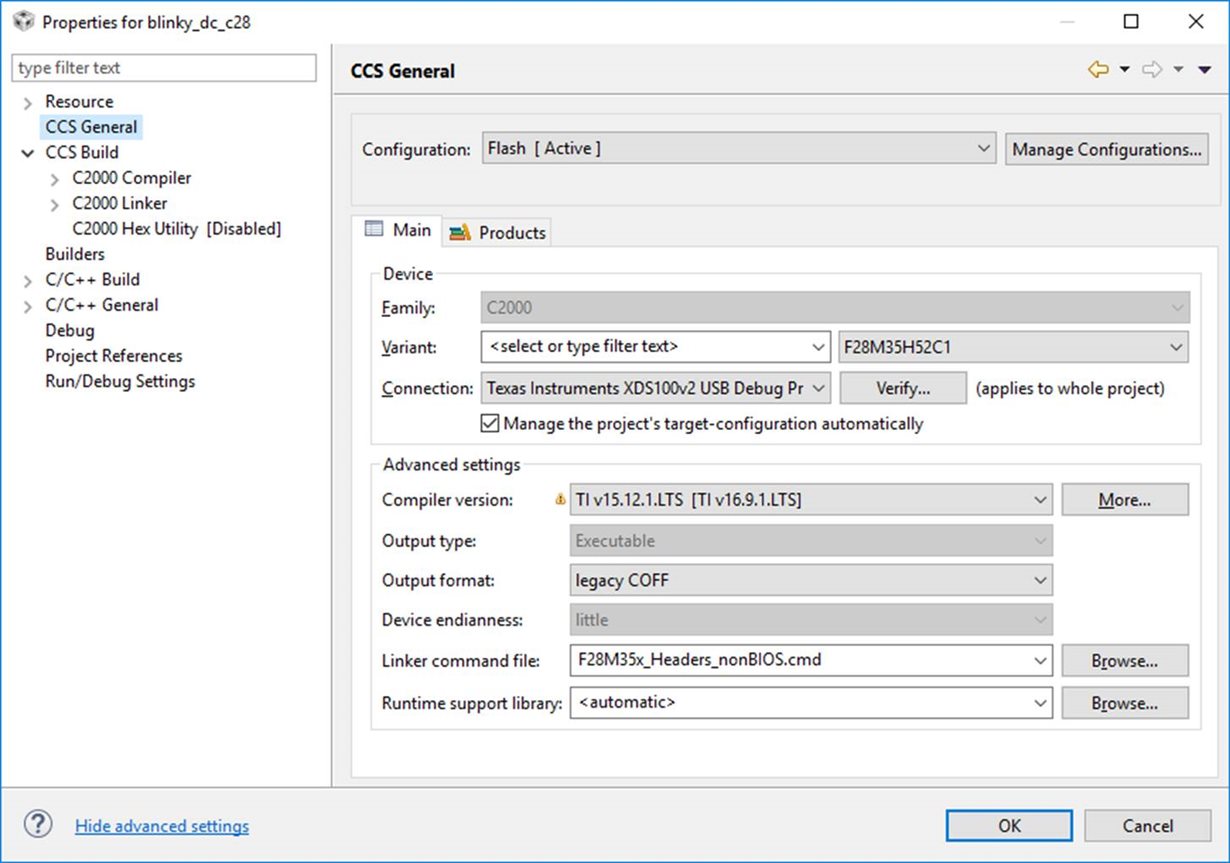The height and width of the screenshot is (863, 1230).
Task: Open the view menu triangle icon
Action: (x=1204, y=70)
